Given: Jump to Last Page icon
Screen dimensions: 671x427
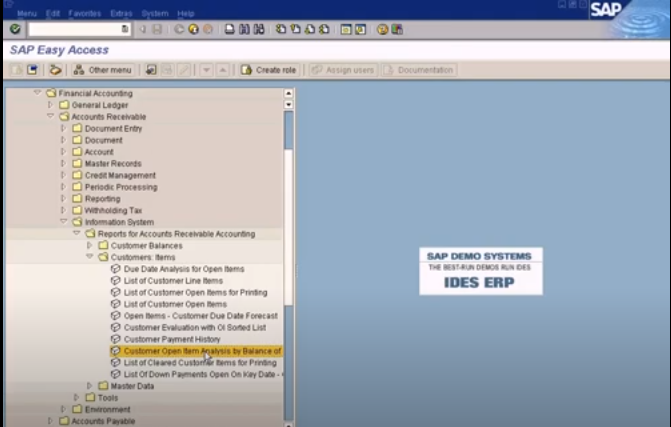Looking at the screenshot, I should coord(324,29).
